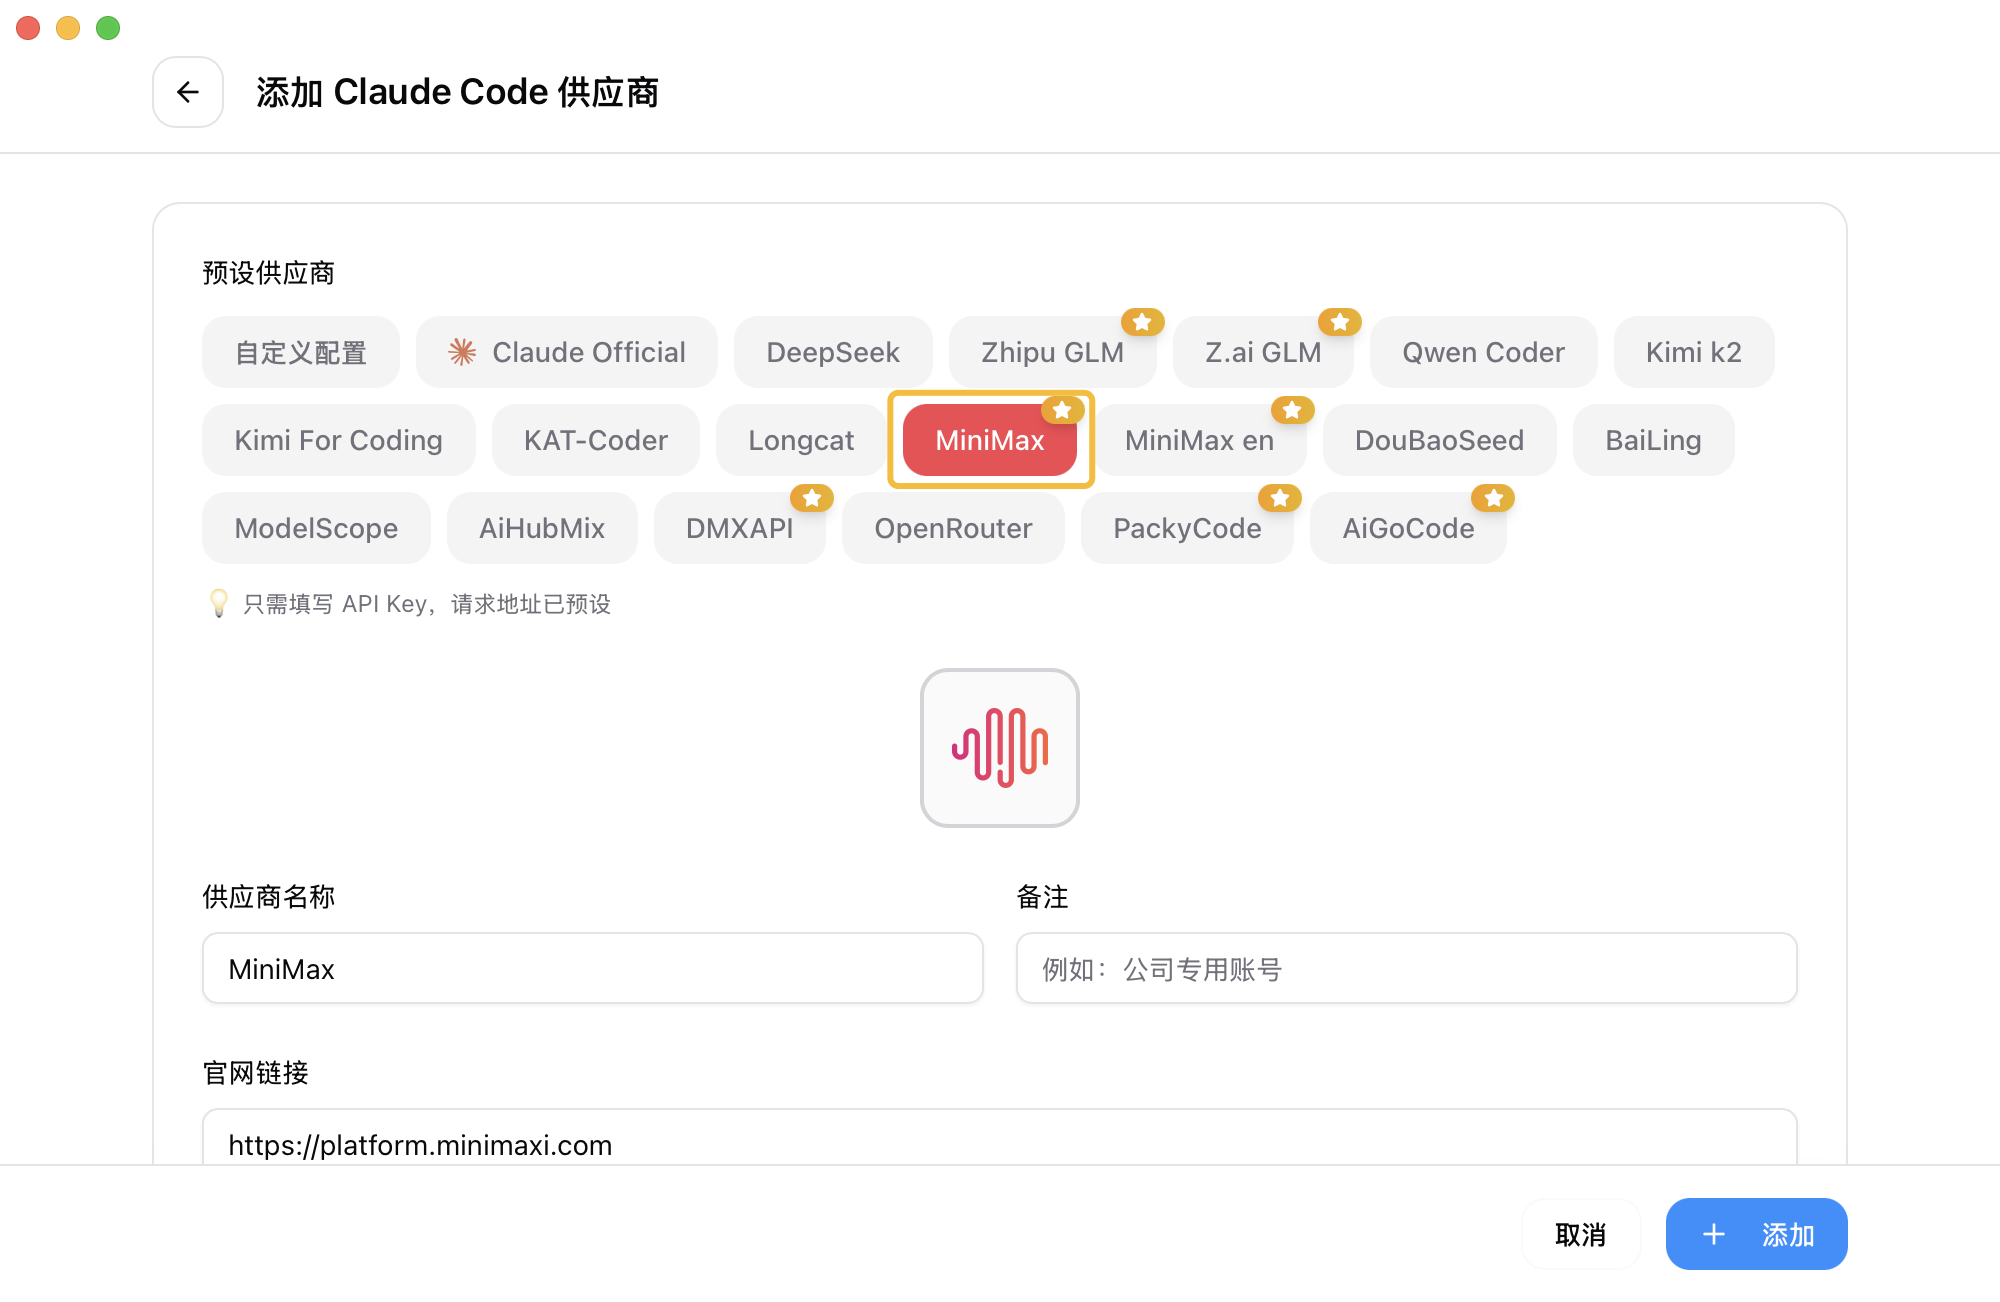Click the star badge on Z.ai GLM
This screenshot has height=1302, width=2000.
[1339, 322]
